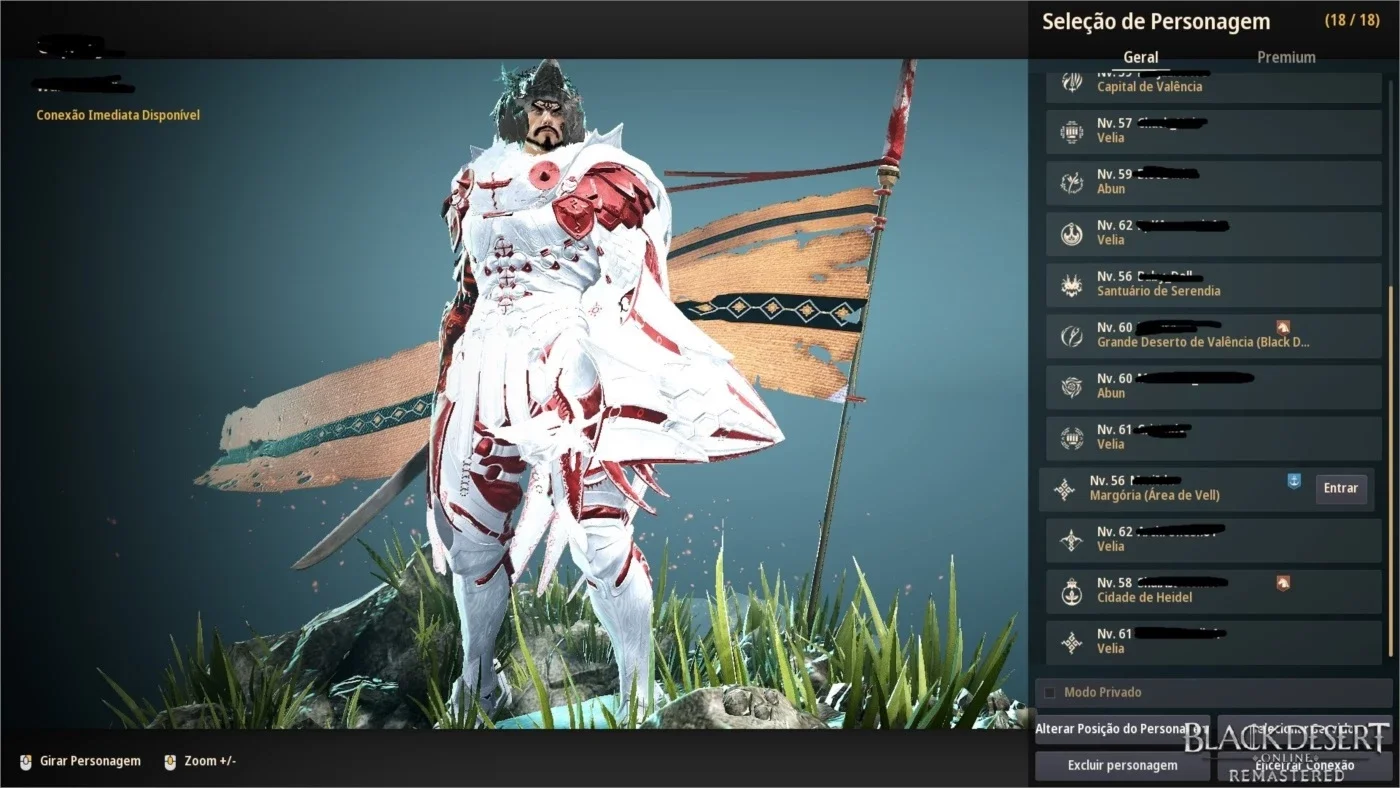Select the Nv. 59 character in Abun
Viewport: 1400px width, 788px height.
pyautogui.click(x=1214, y=182)
